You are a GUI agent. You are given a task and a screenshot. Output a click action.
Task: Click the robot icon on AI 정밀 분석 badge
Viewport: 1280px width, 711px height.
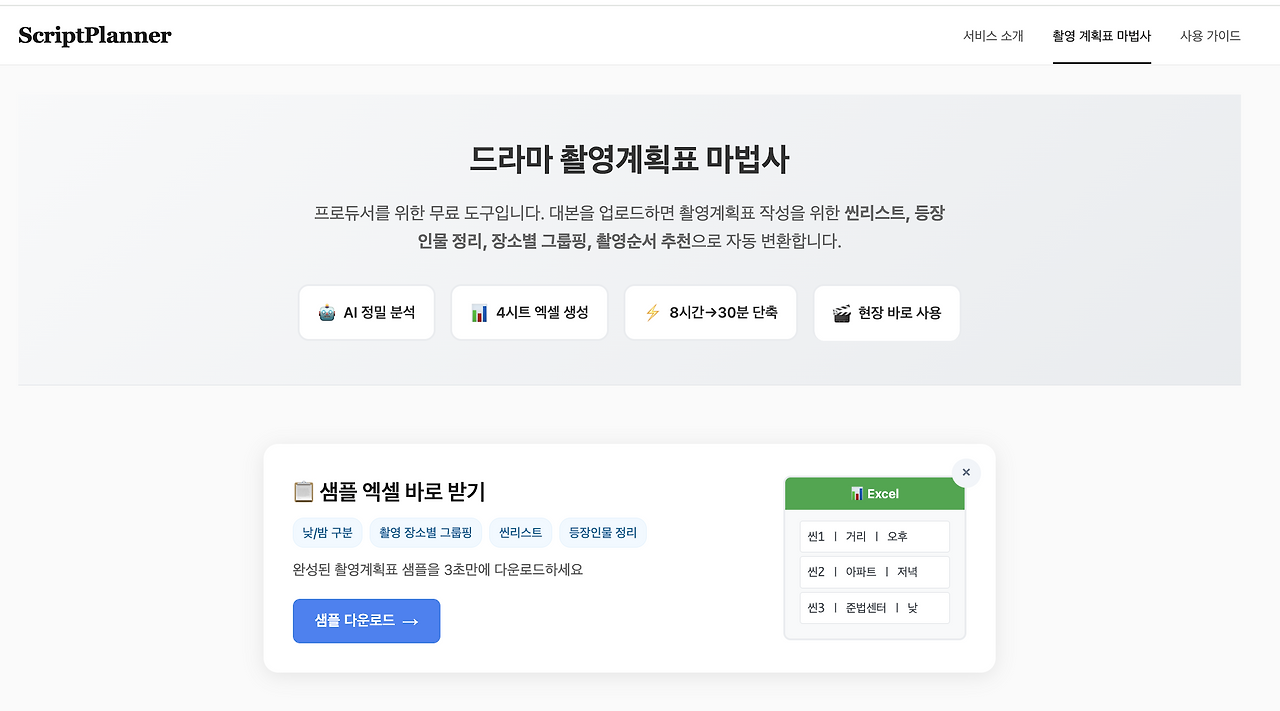click(326, 312)
